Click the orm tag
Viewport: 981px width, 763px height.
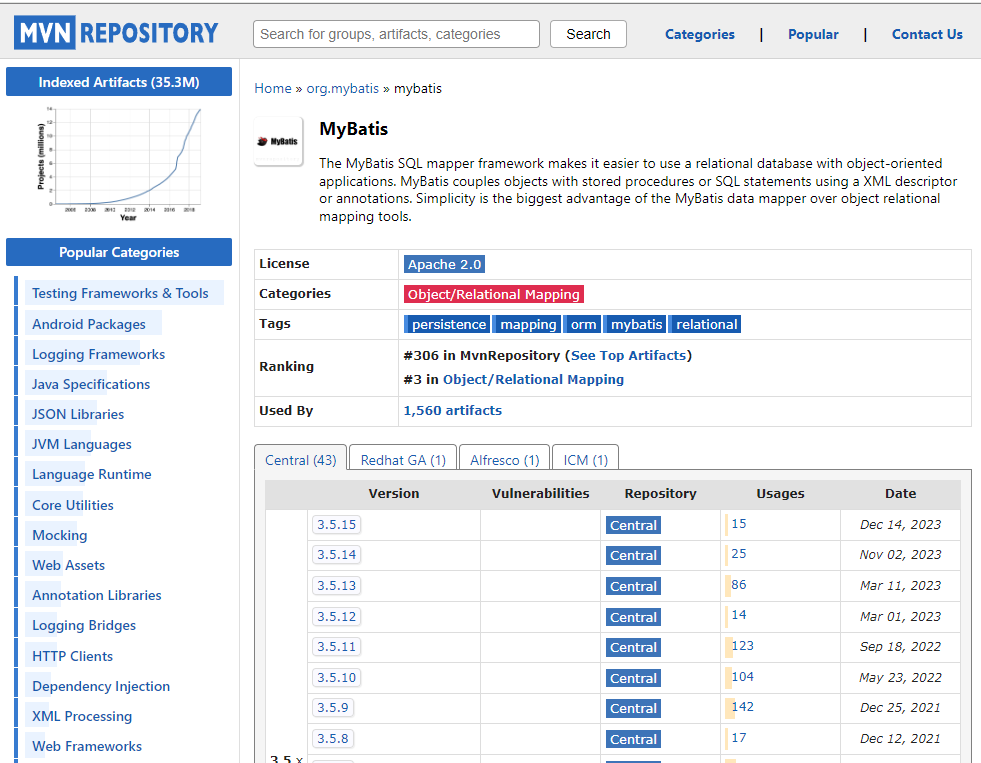click(582, 324)
